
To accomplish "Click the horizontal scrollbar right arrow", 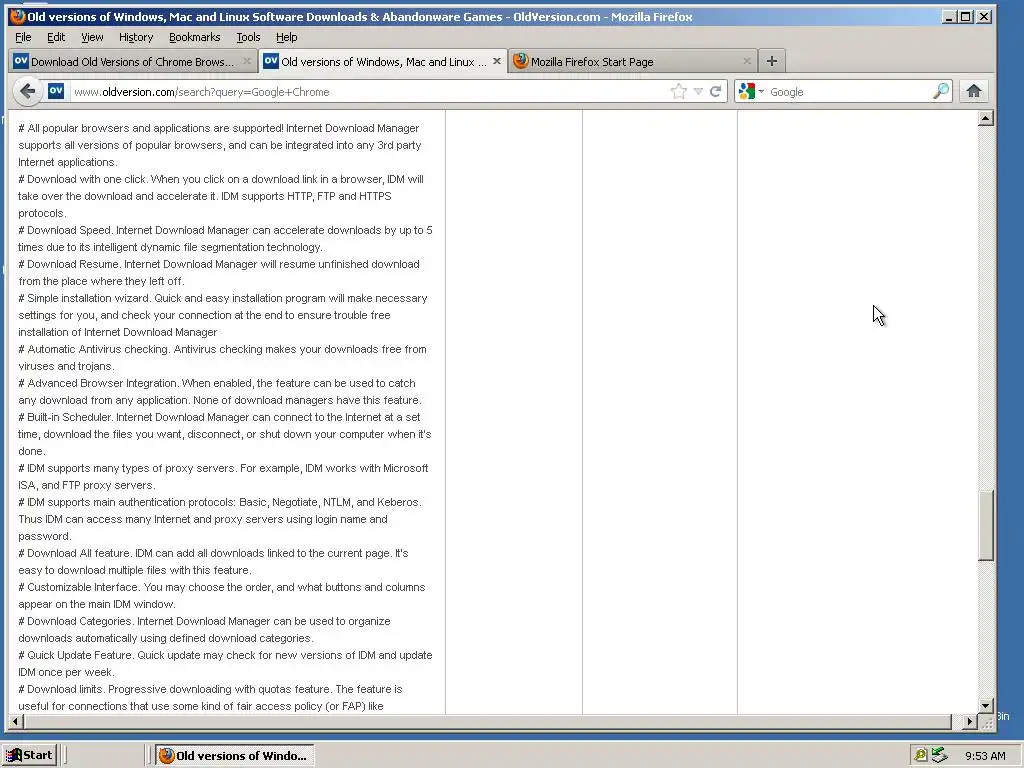I will [970, 722].
